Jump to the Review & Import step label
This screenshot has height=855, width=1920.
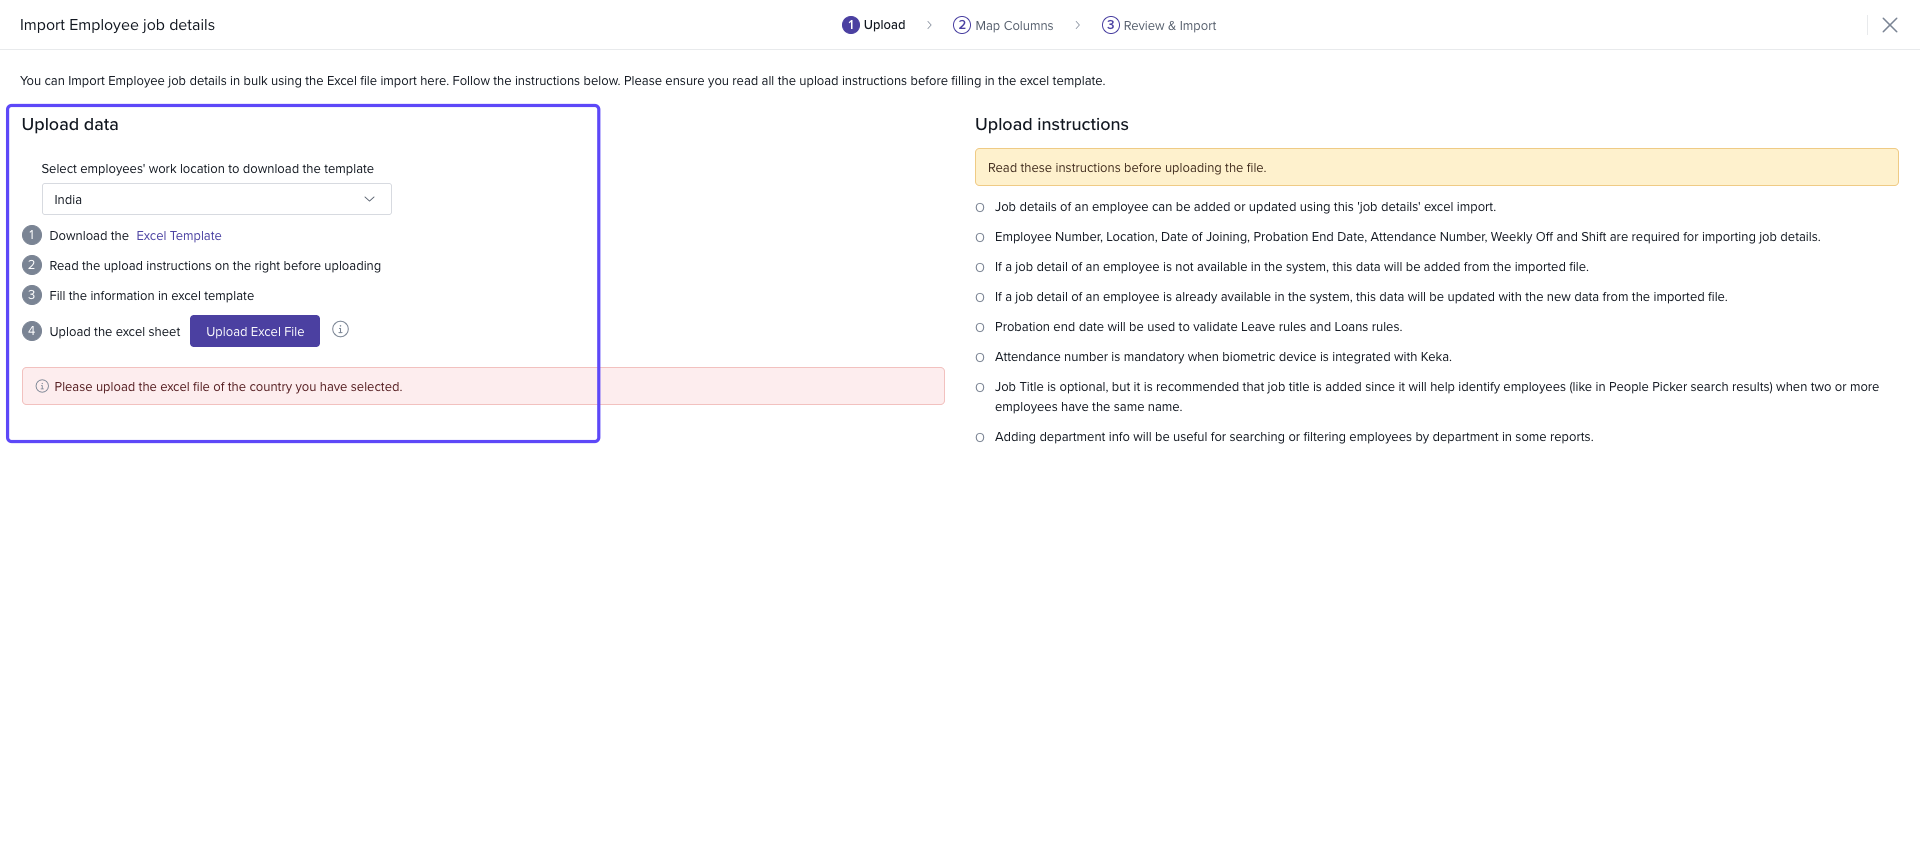coord(1169,26)
